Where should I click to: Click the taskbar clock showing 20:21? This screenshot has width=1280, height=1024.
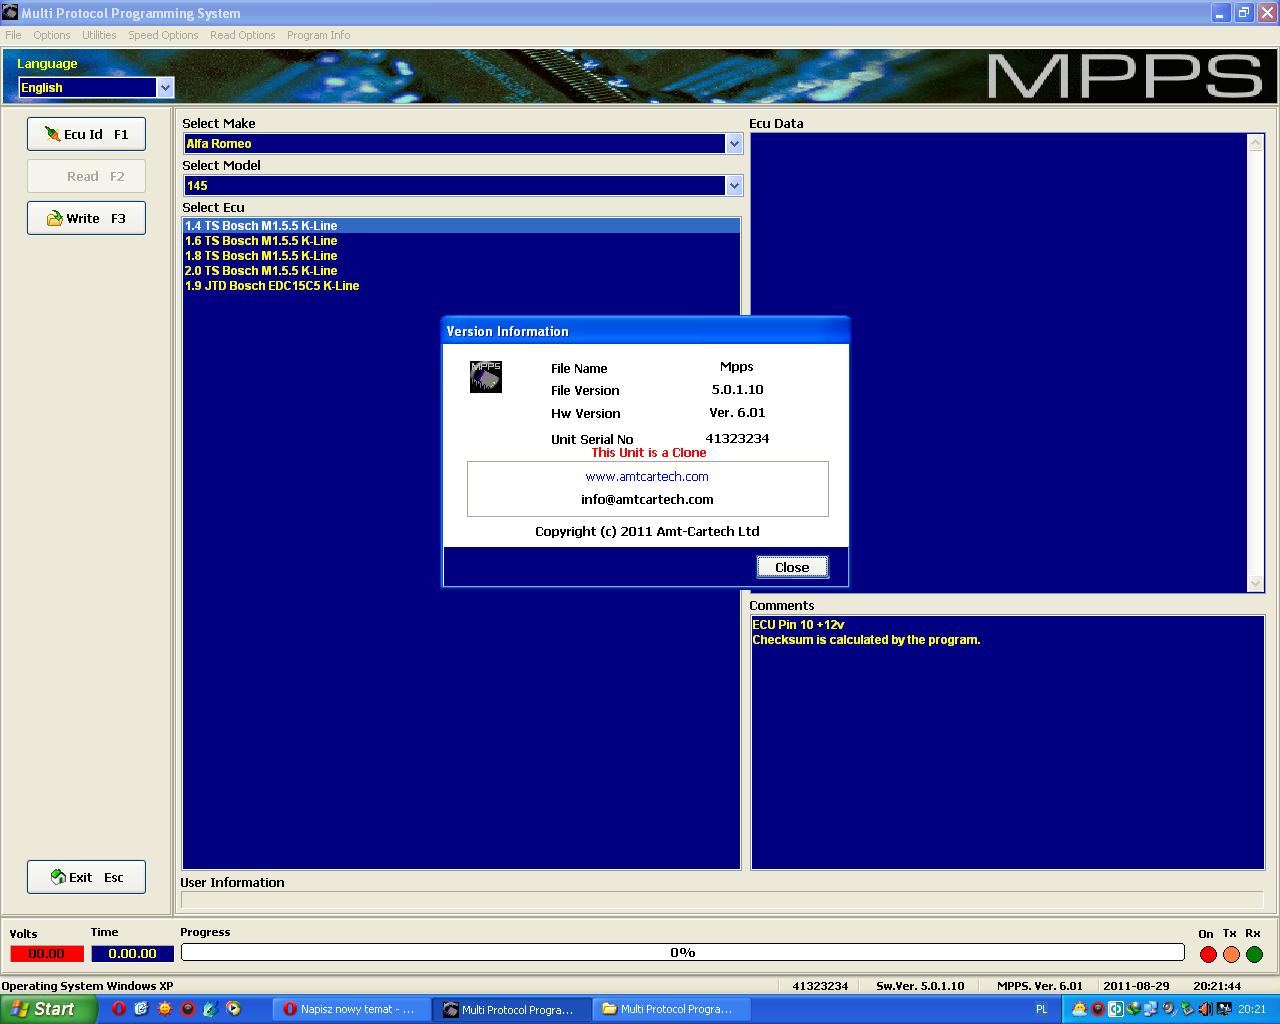pos(1252,1009)
